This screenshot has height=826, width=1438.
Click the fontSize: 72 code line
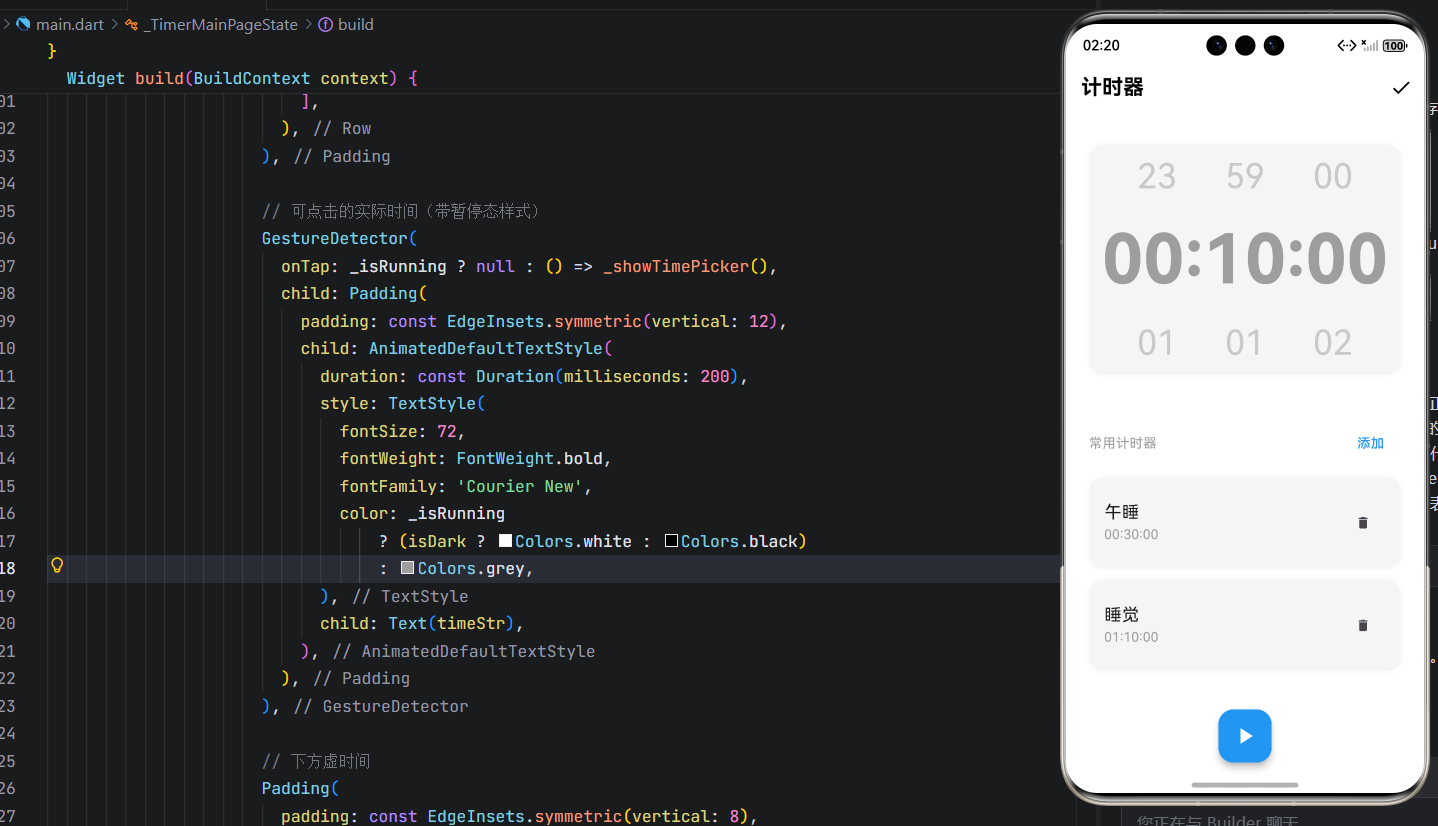tap(403, 431)
